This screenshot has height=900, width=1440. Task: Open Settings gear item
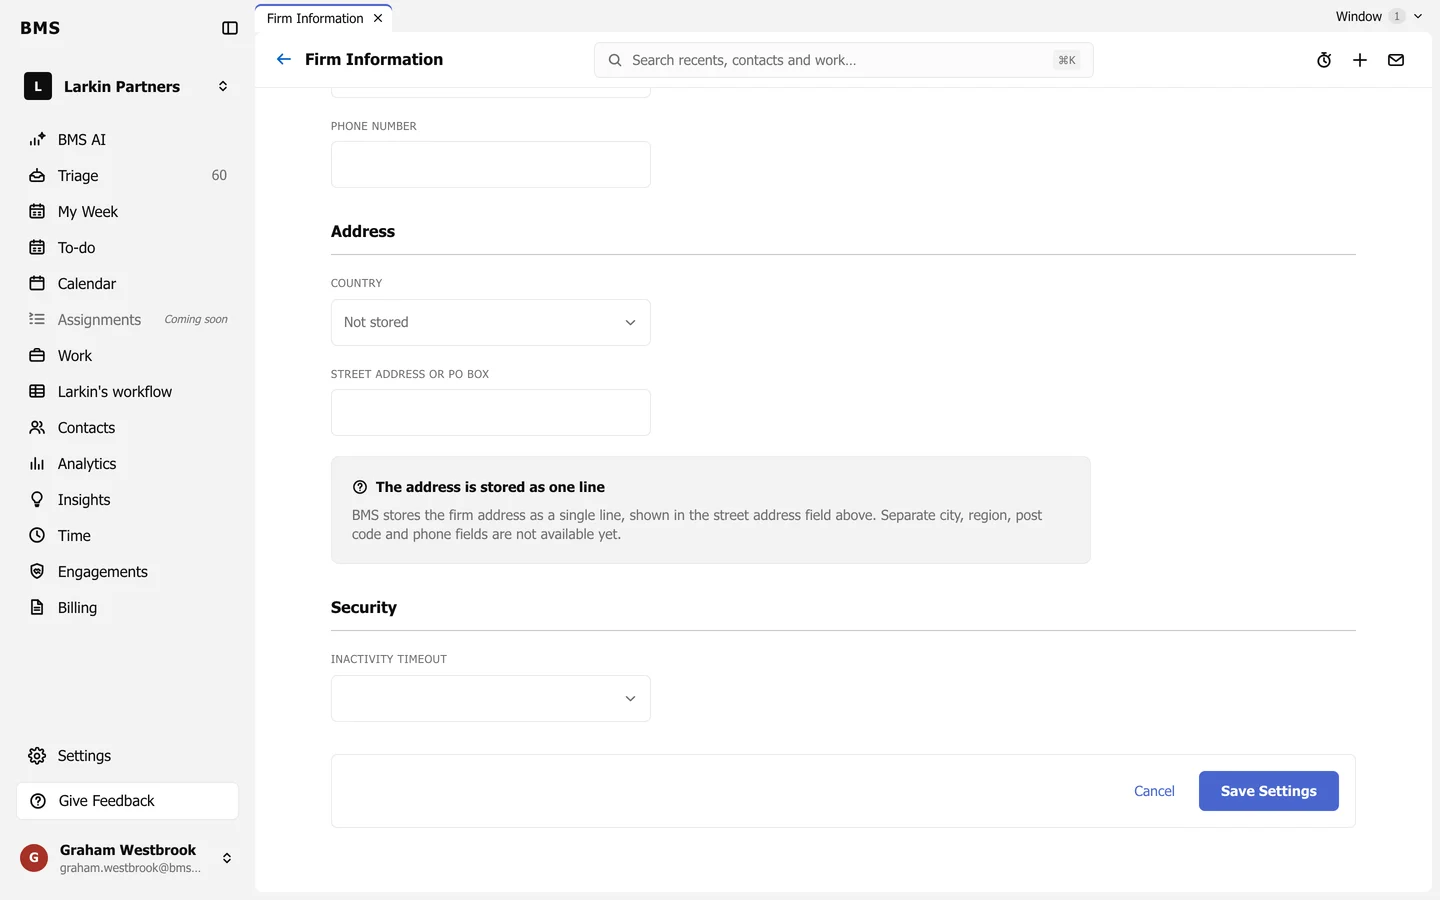pyautogui.click(x=128, y=756)
